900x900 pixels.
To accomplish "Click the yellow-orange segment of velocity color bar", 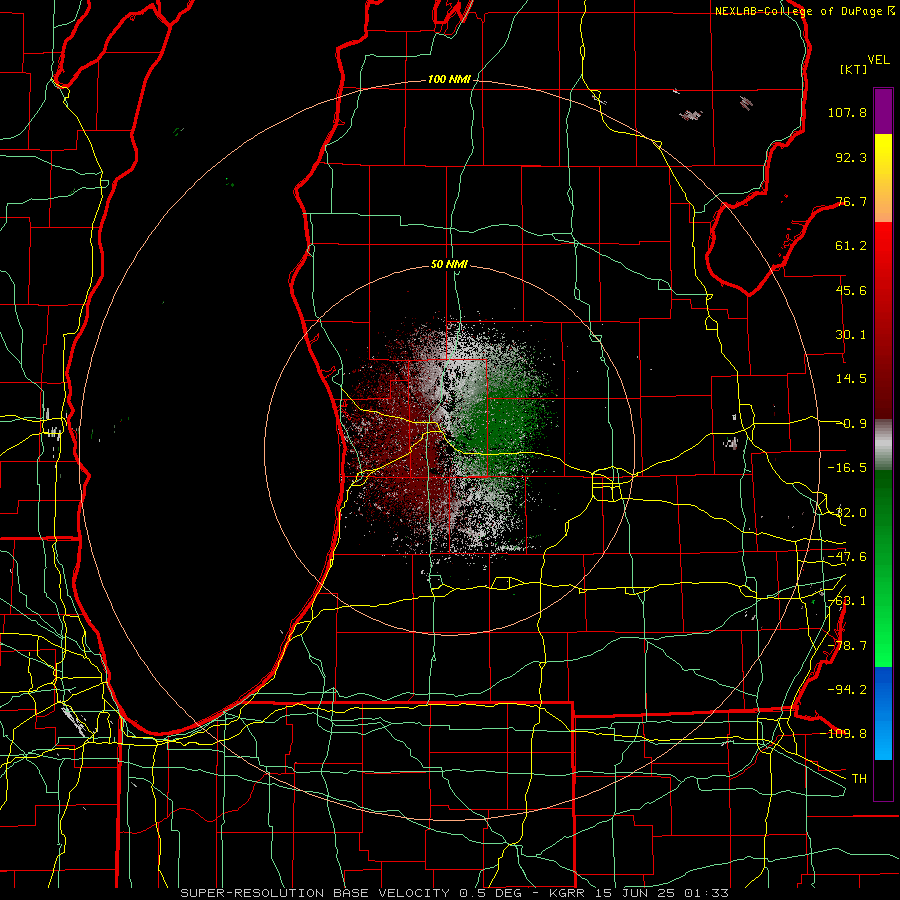I will tap(883, 178).
